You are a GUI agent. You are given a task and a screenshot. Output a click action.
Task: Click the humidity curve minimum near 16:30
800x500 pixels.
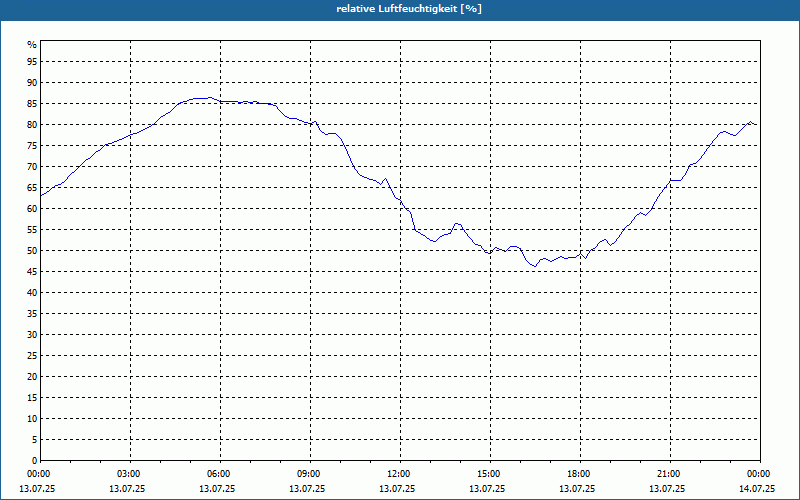pos(535,266)
